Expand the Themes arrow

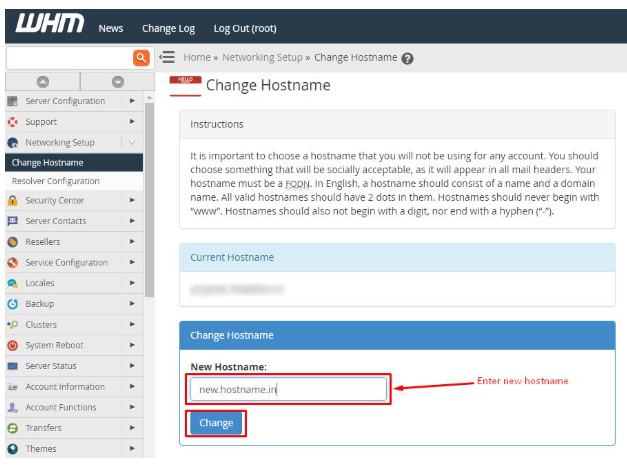point(132,449)
